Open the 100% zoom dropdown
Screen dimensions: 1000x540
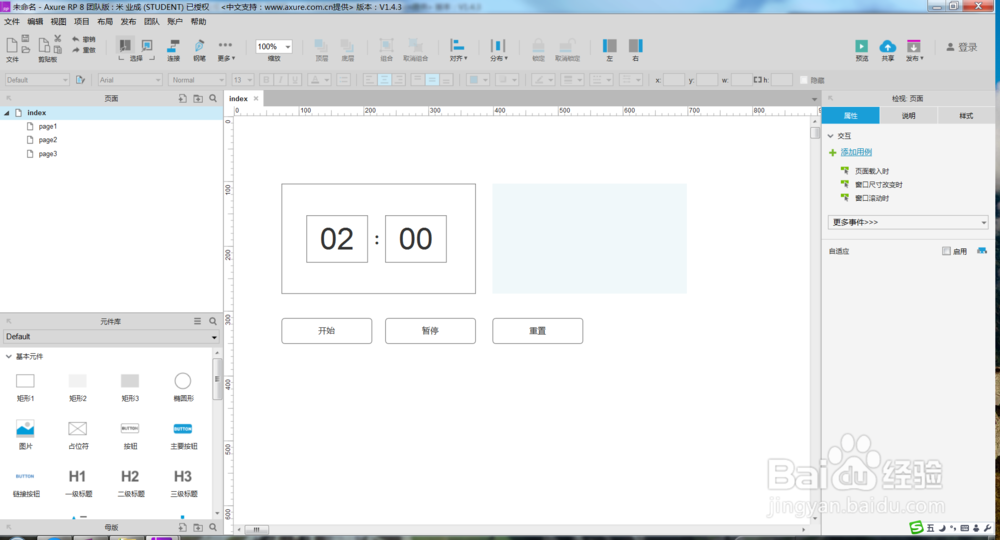point(288,47)
